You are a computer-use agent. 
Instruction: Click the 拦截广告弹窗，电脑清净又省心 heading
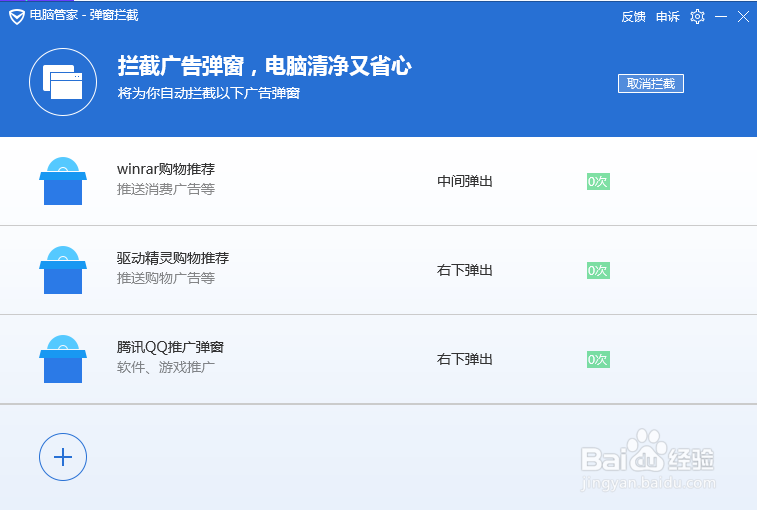(x=265, y=66)
